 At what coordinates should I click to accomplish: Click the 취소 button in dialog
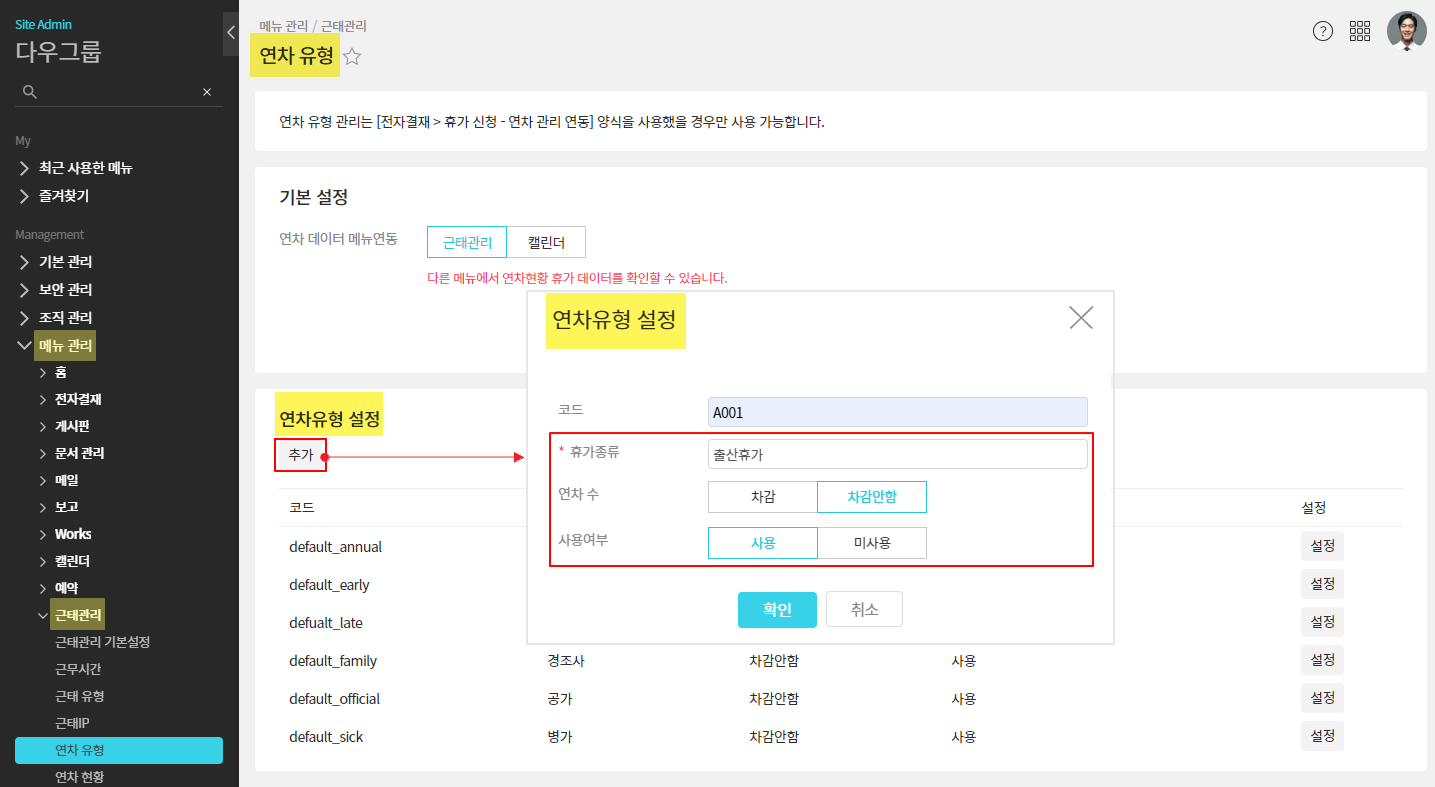864,609
